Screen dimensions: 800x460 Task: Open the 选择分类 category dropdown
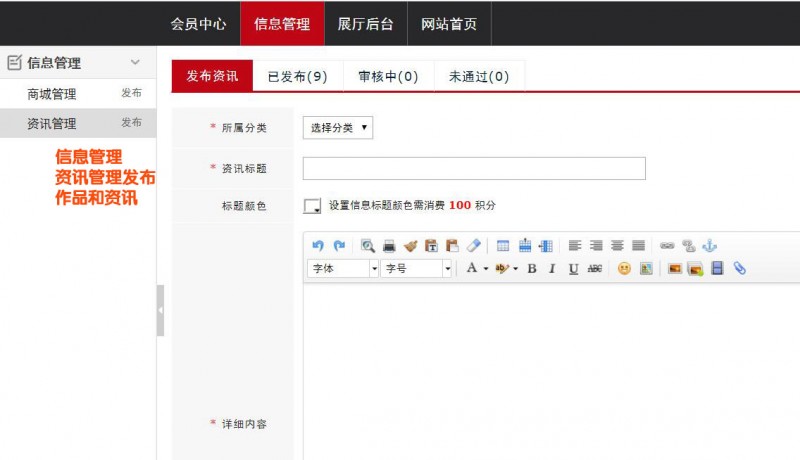pos(338,128)
